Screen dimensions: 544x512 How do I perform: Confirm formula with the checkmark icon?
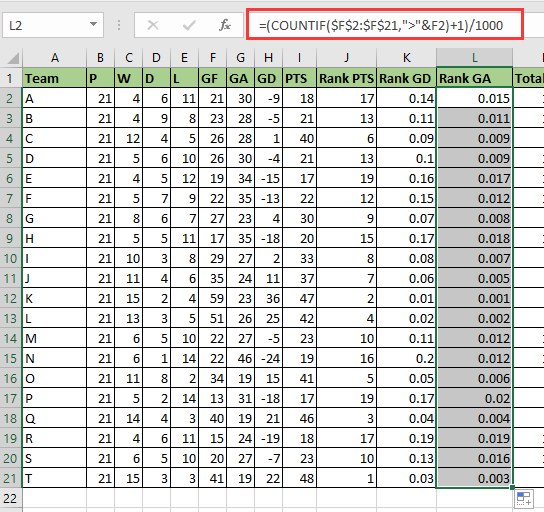[x=189, y=25]
